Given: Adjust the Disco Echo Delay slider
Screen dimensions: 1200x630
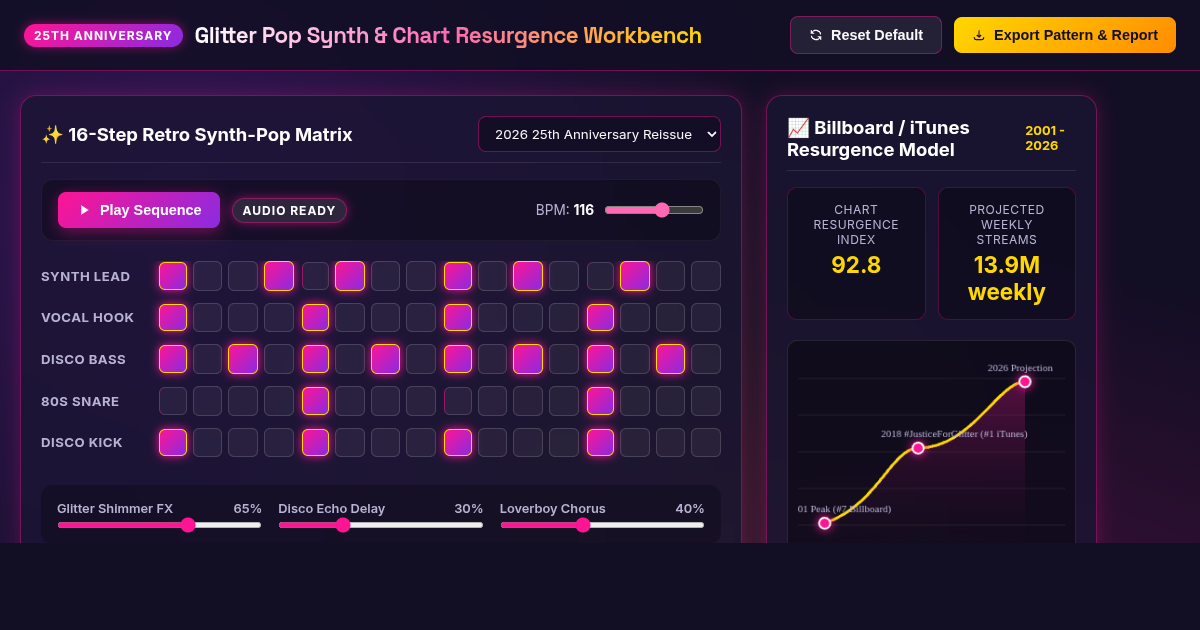Looking at the screenshot, I should tap(380, 525).
